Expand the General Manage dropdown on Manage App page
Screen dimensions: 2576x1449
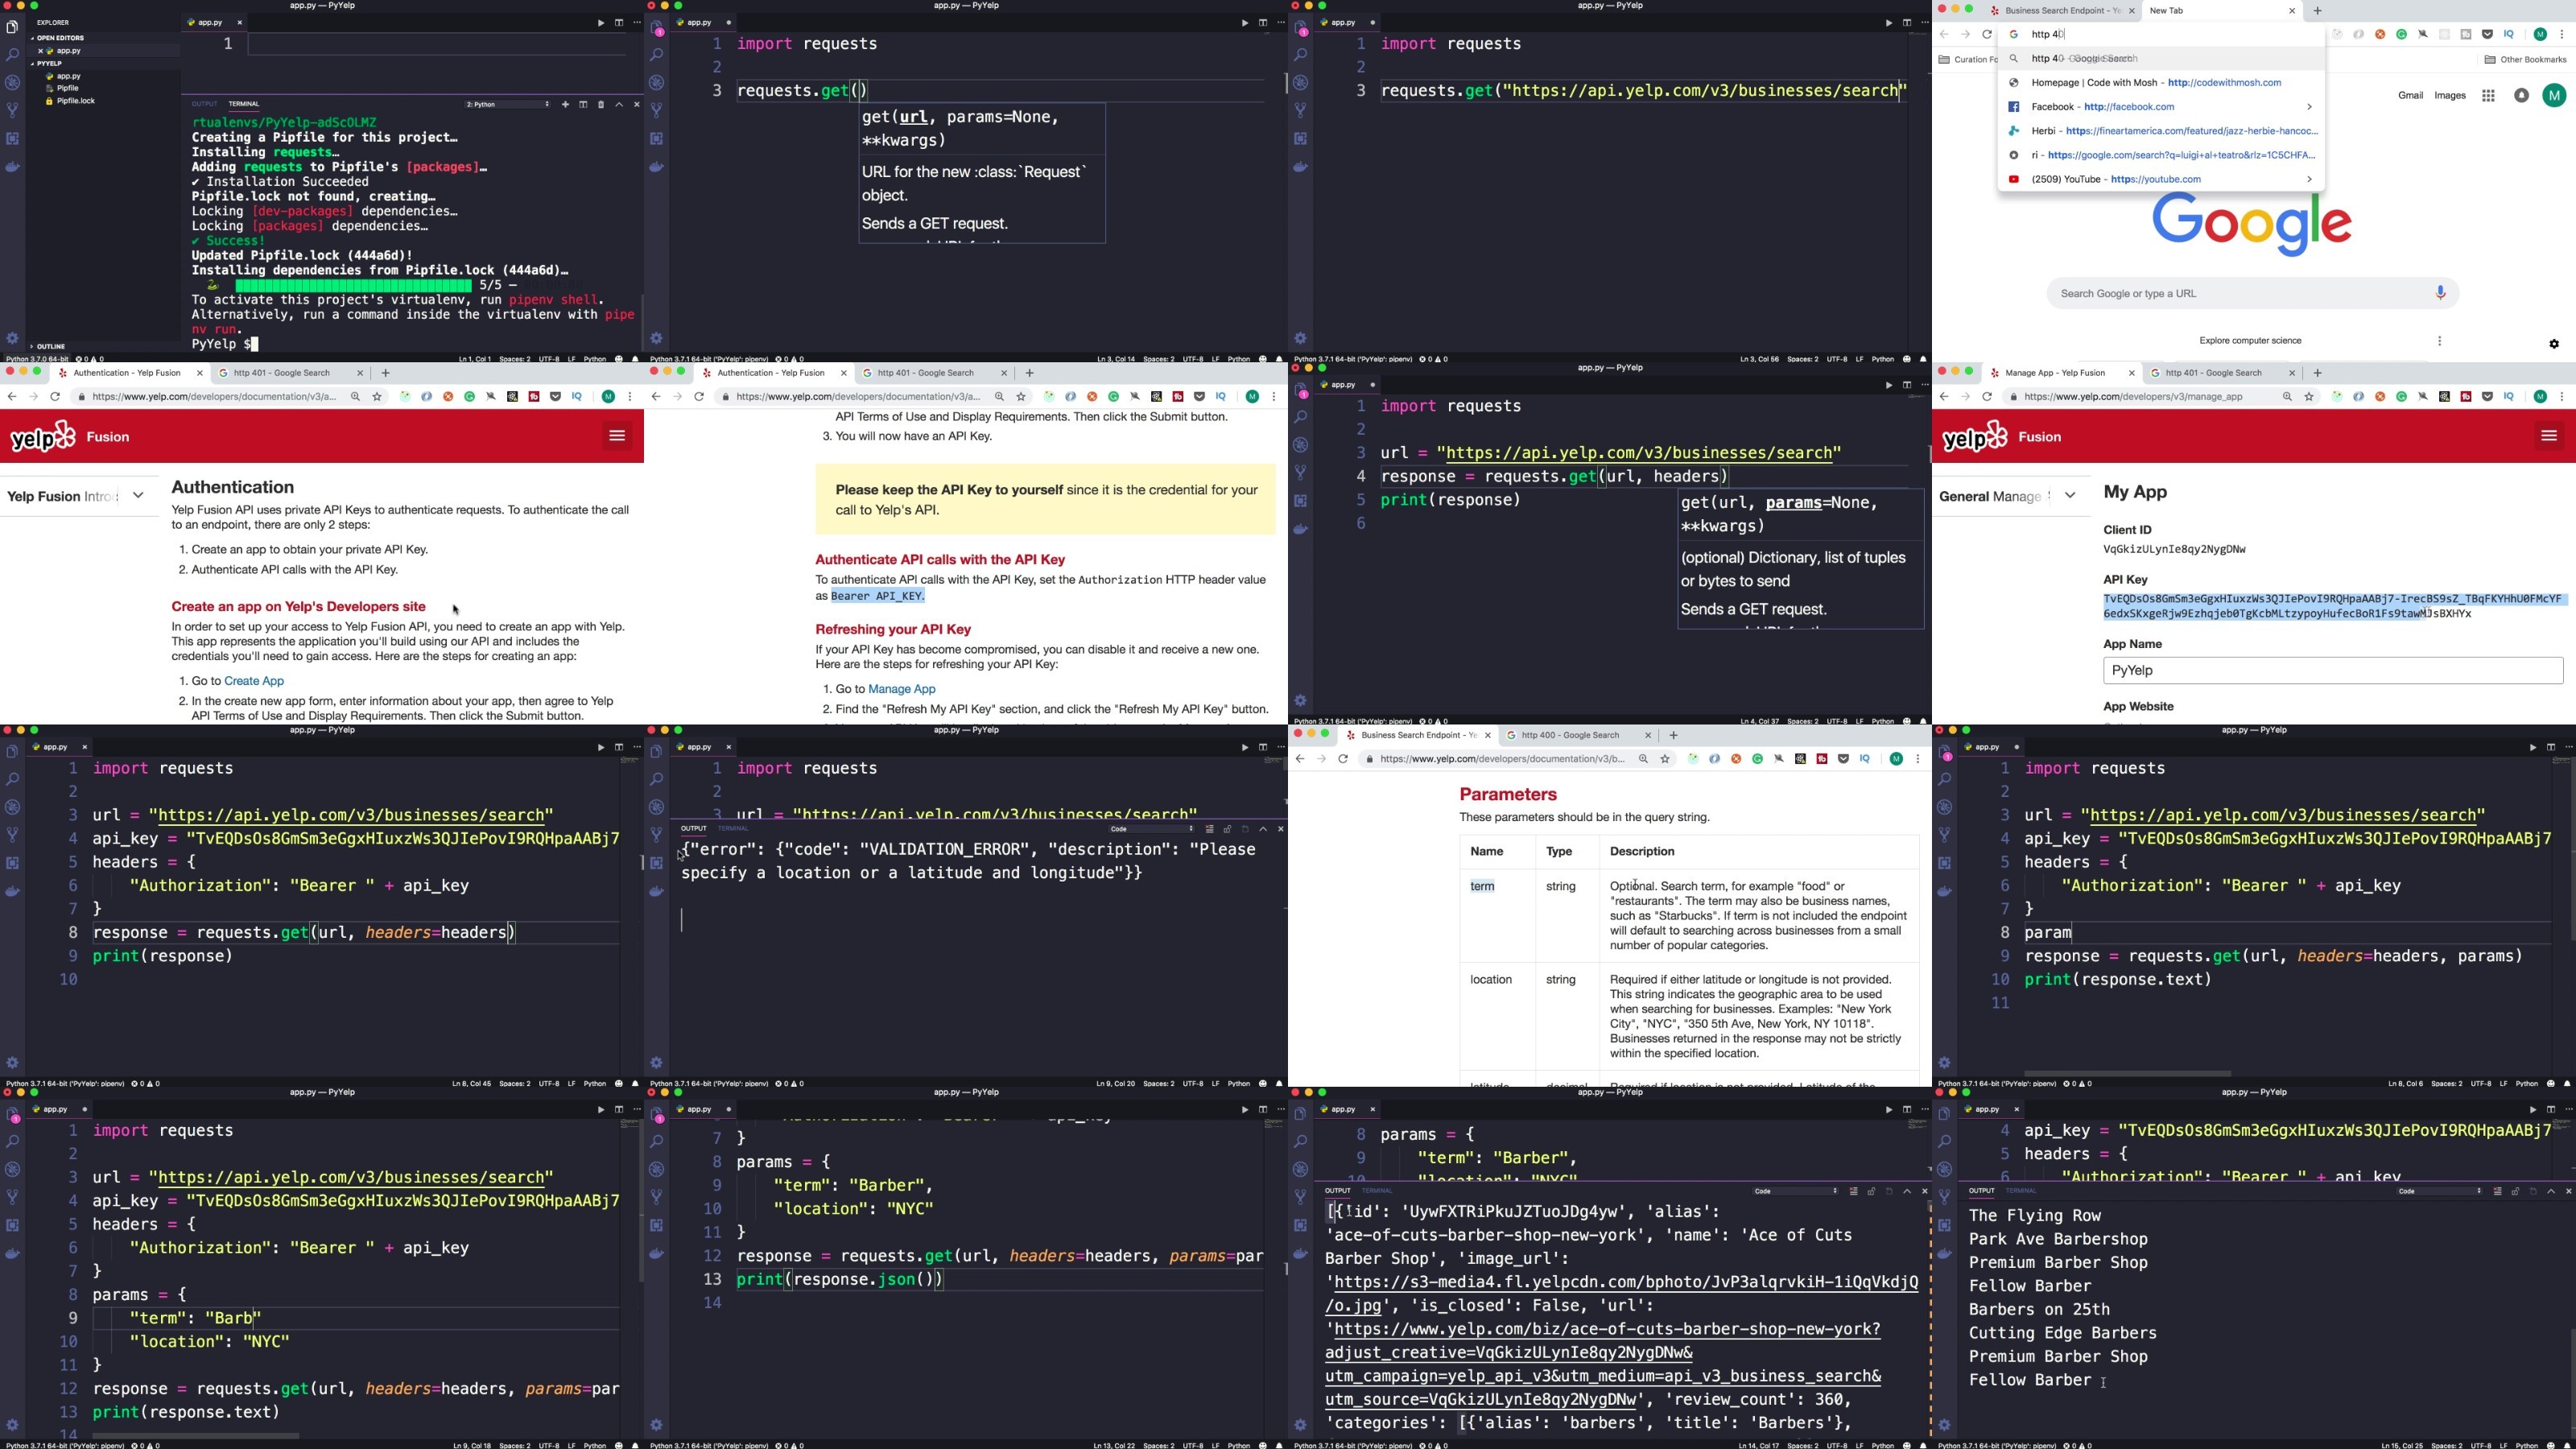2070,496
